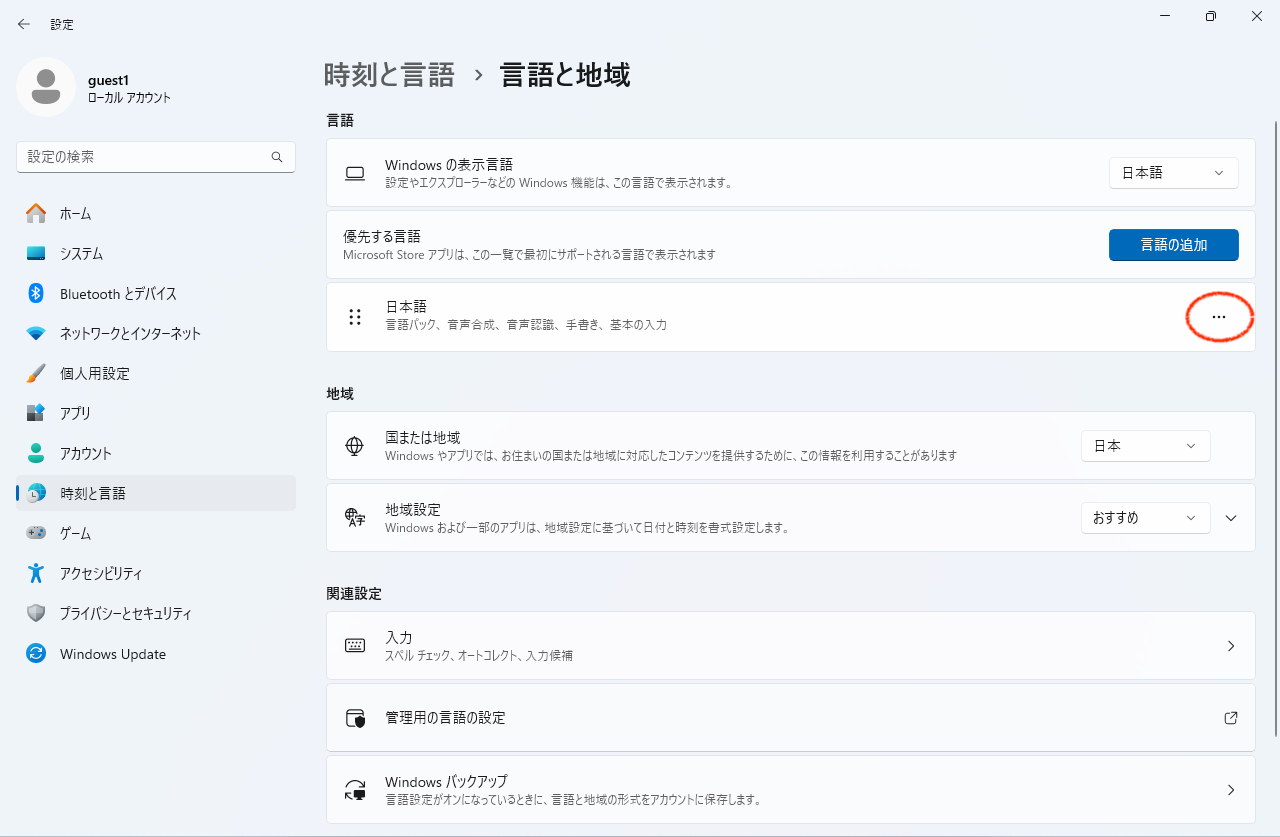Click the Windows Update sync icon
The image size is (1280, 837).
pyautogui.click(x=36, y=654)
